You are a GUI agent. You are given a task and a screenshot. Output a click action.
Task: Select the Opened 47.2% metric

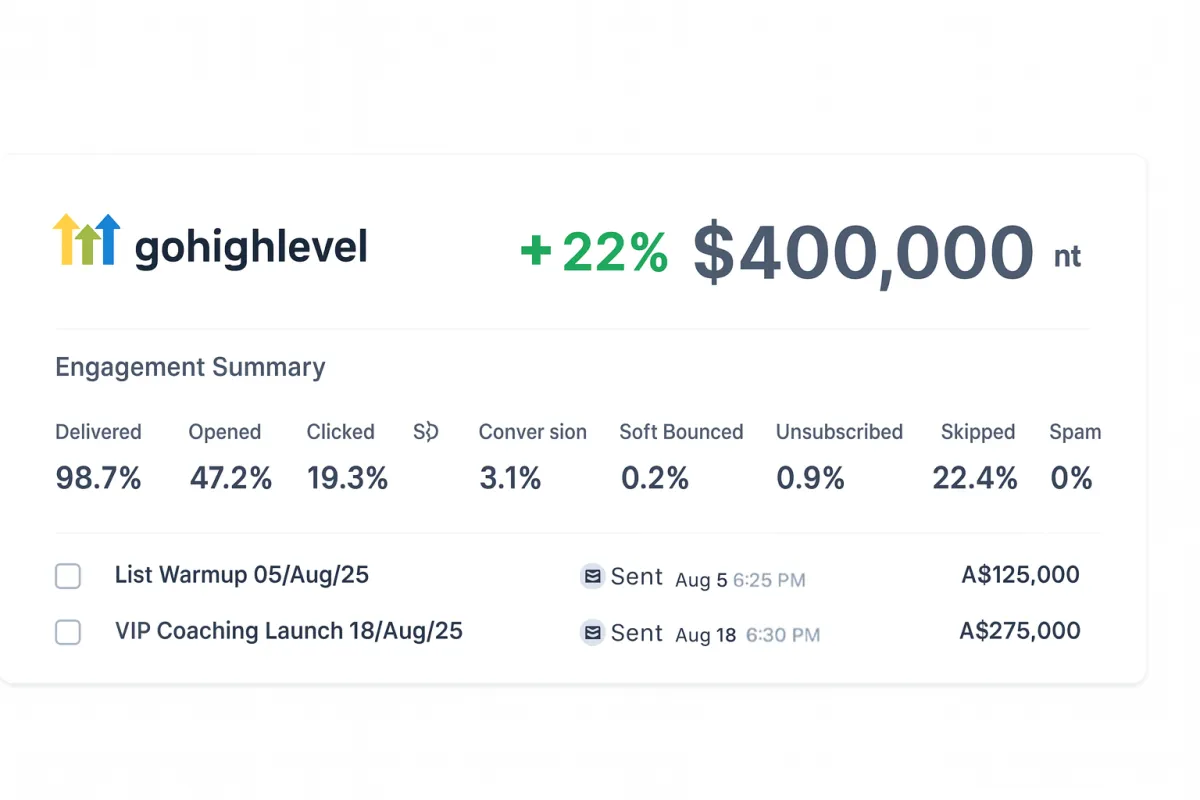(230, 478)
